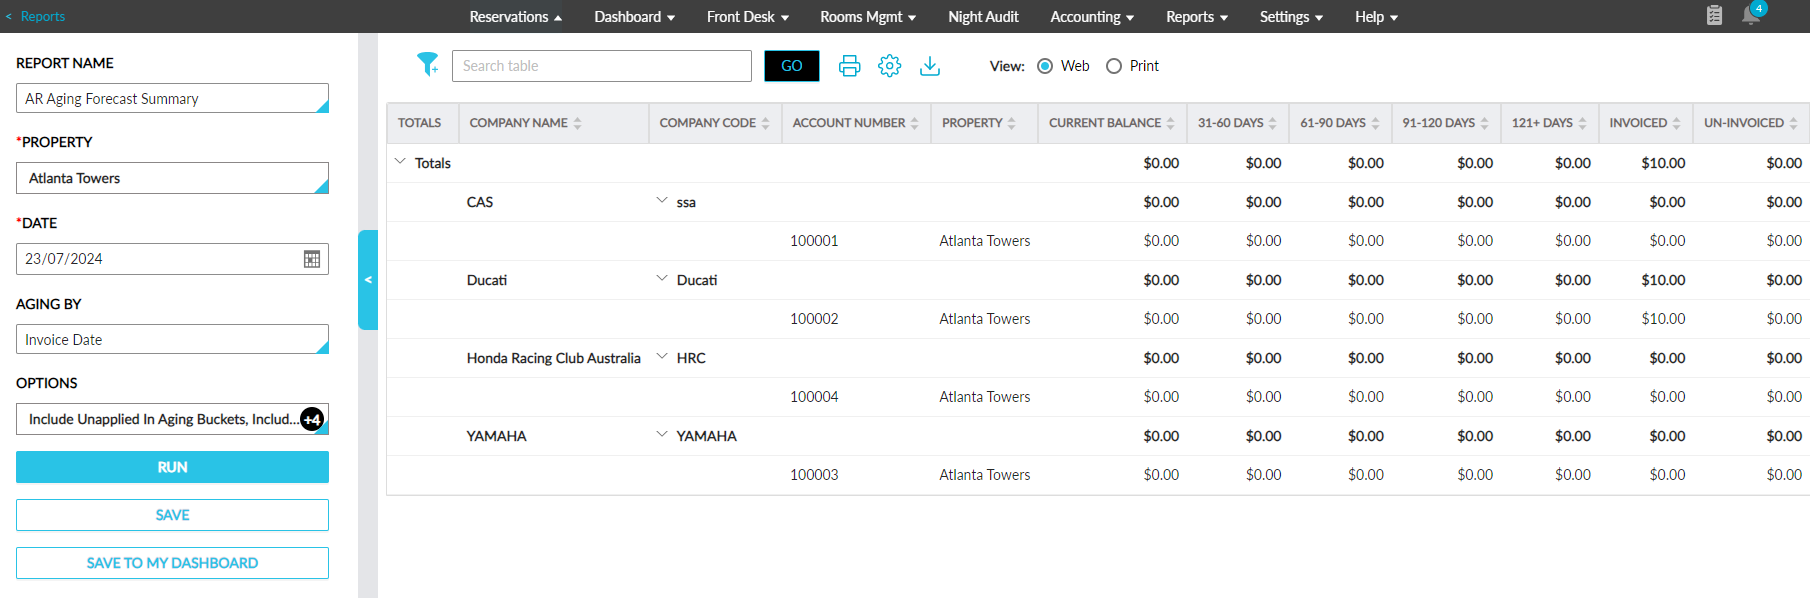Click company code HRC
Viewport: 1810px width, 598px height.
tap(691, 358)
